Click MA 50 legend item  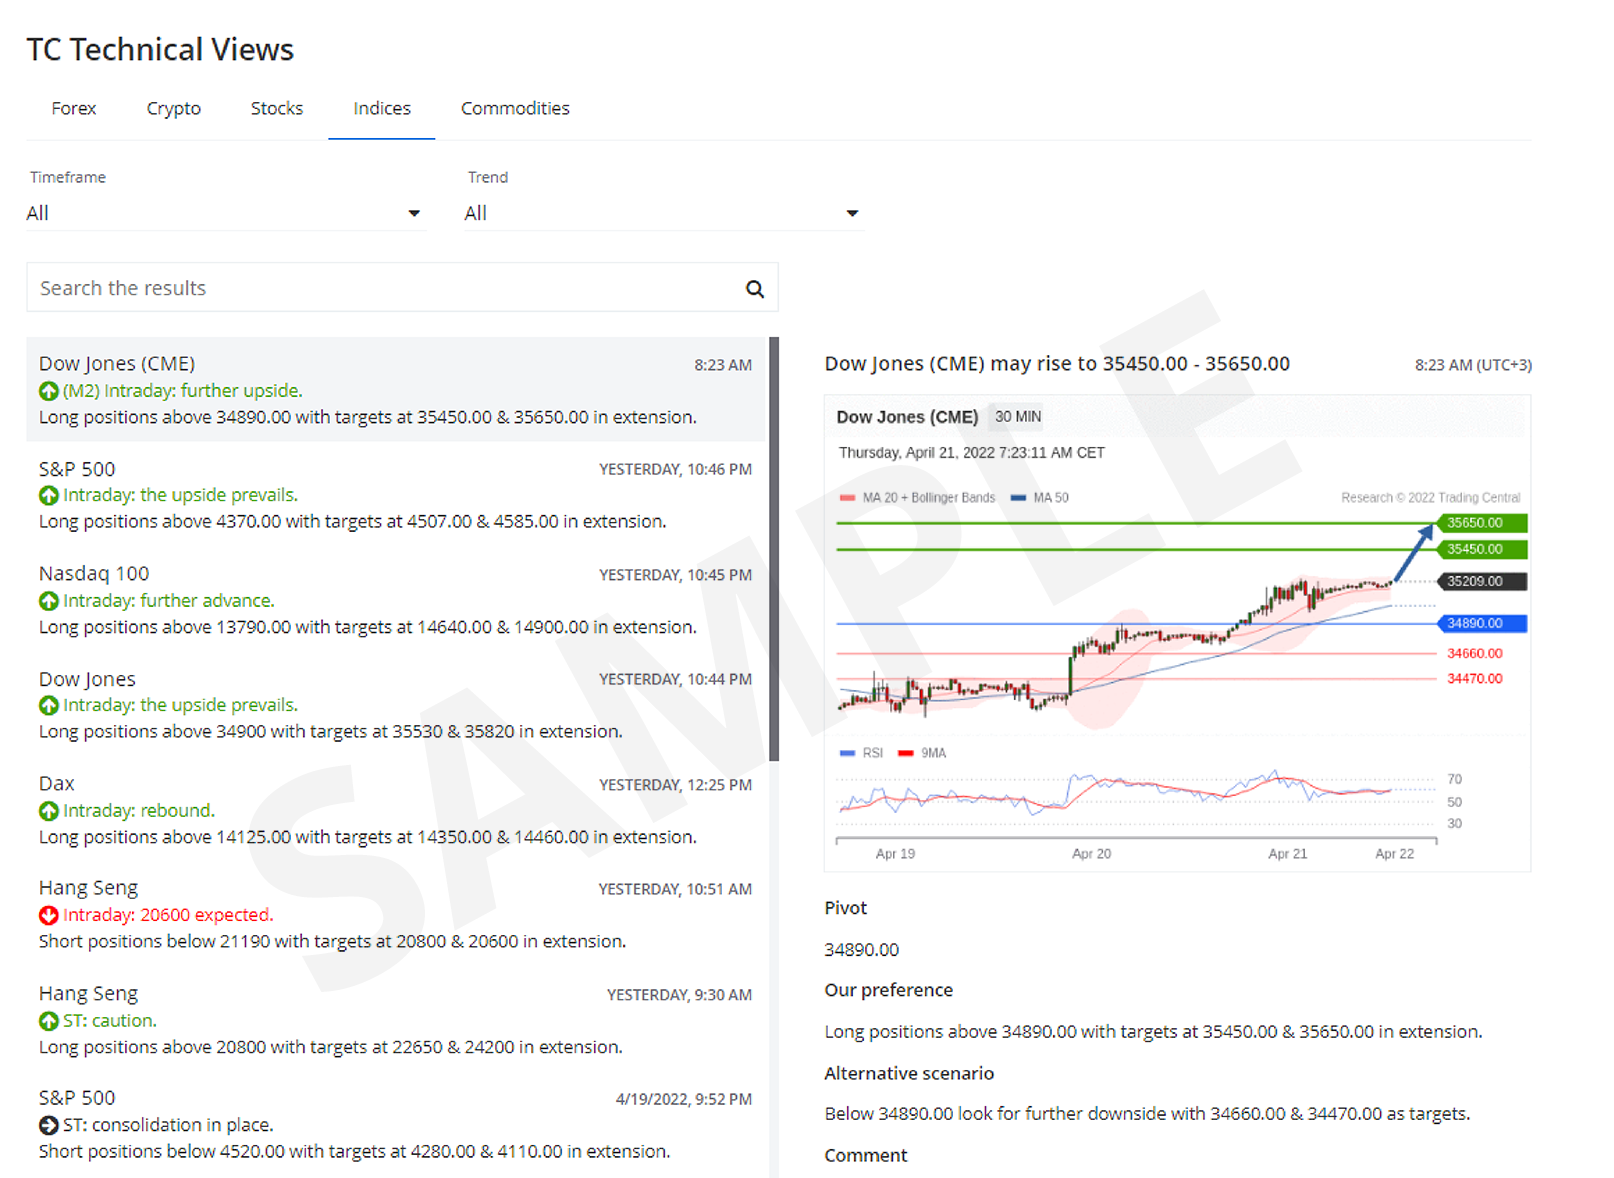tap(1040, 498)
